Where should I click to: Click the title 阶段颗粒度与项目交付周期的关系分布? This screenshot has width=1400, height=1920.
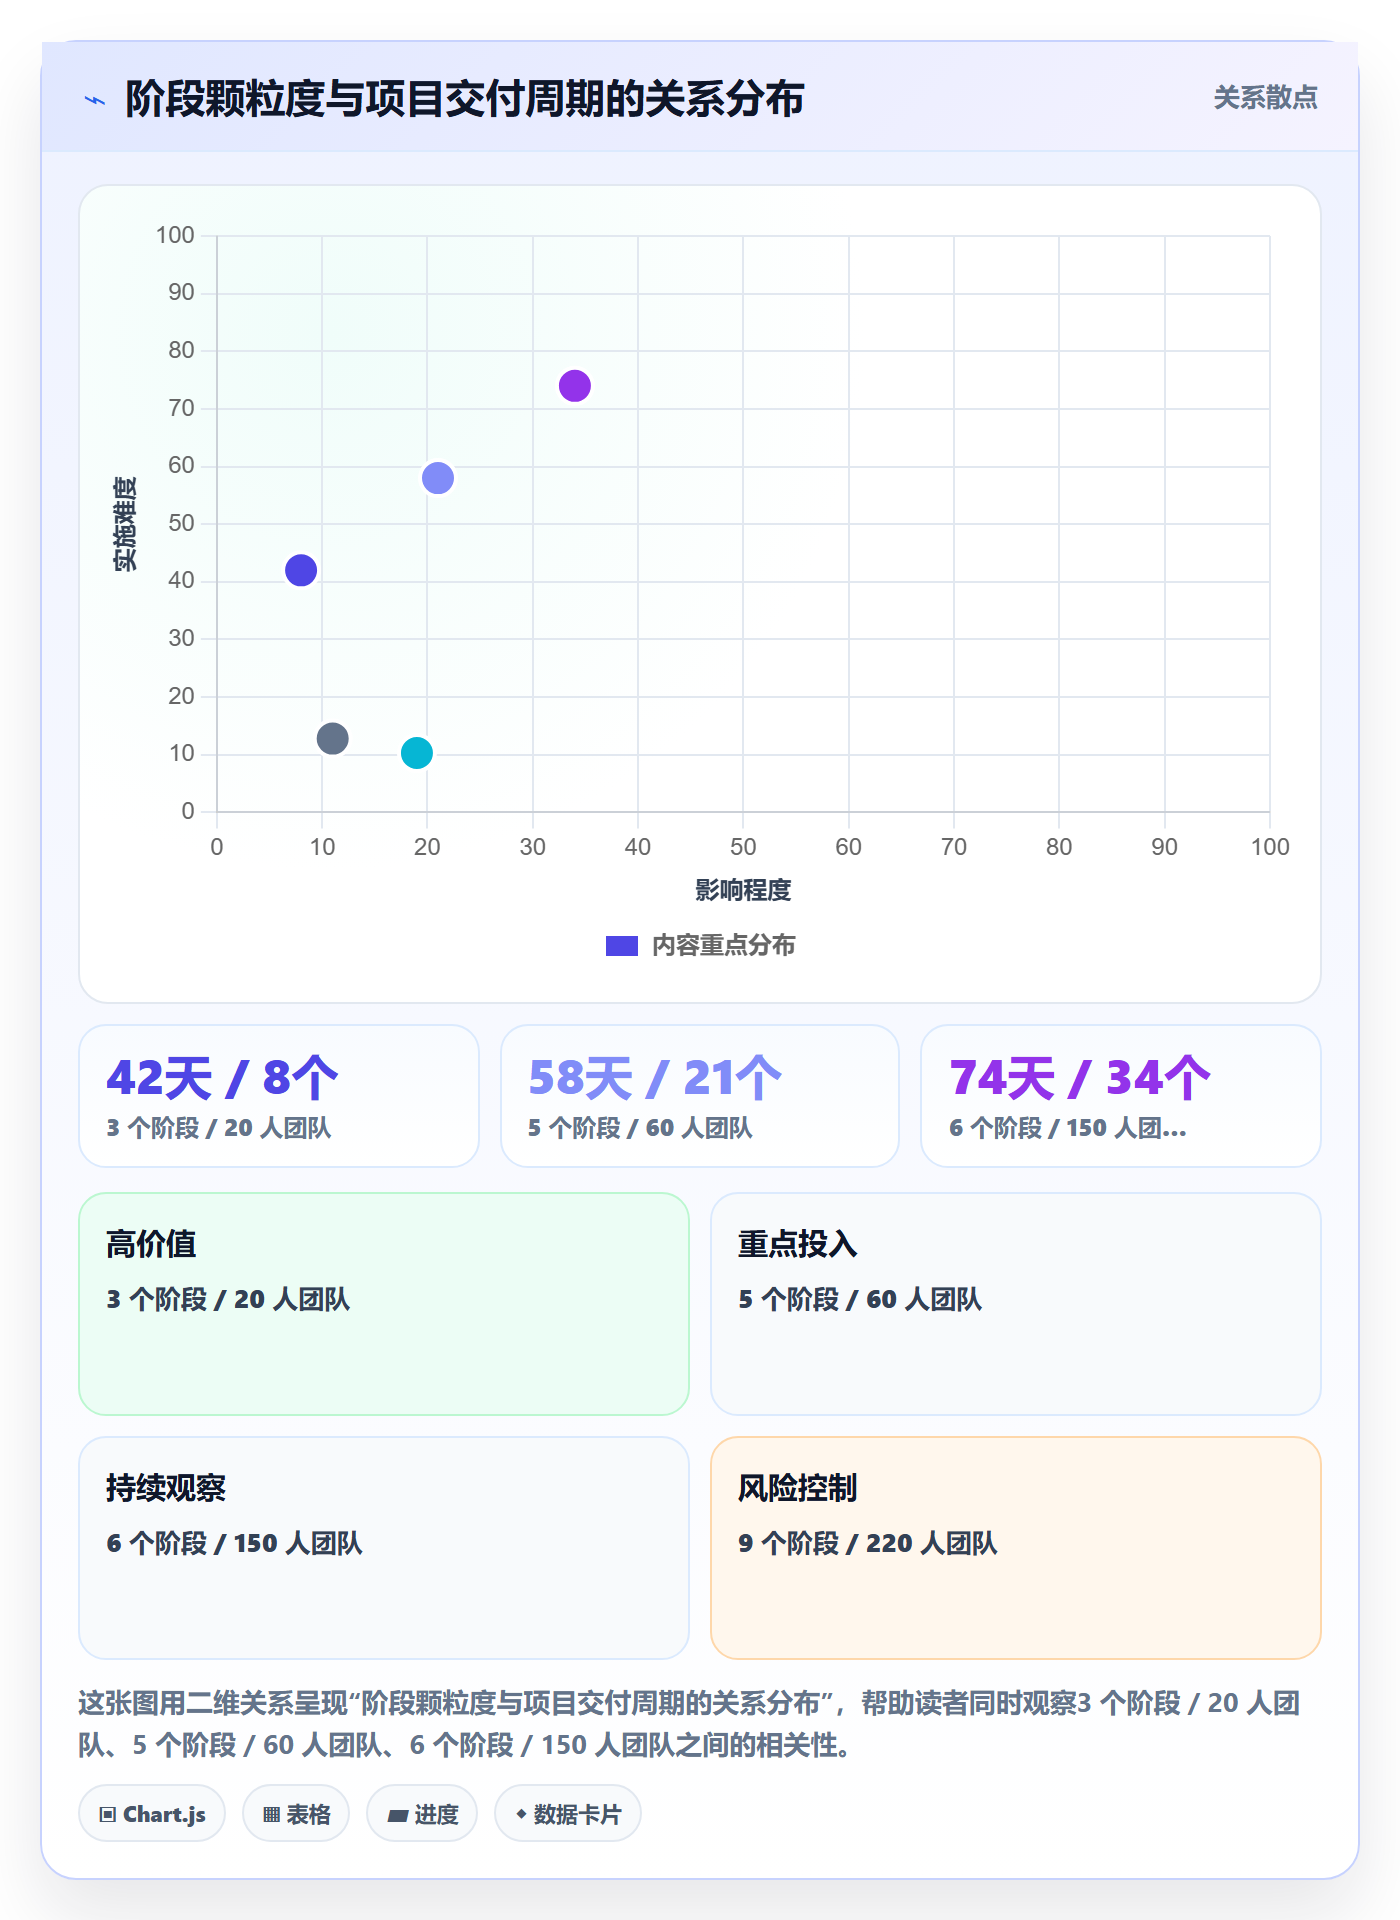pos(465,99)
